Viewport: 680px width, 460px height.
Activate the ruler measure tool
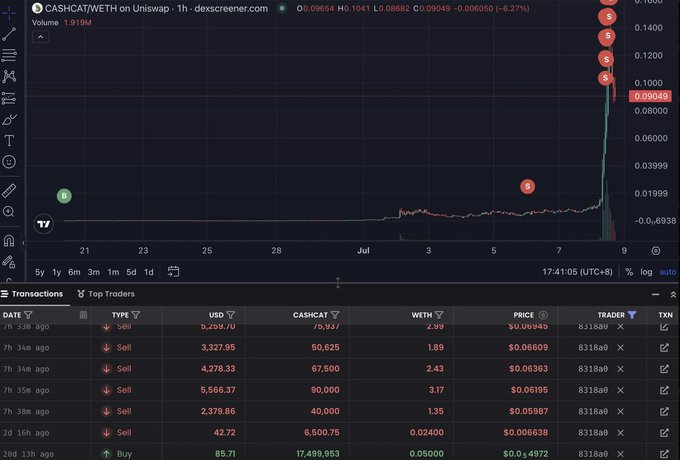click(9, 190)
